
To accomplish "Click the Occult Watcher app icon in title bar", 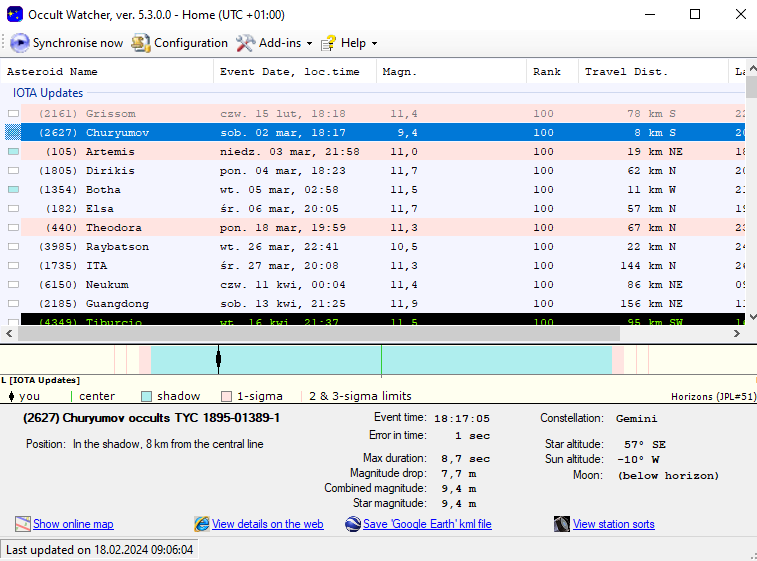I will point(14,14).
